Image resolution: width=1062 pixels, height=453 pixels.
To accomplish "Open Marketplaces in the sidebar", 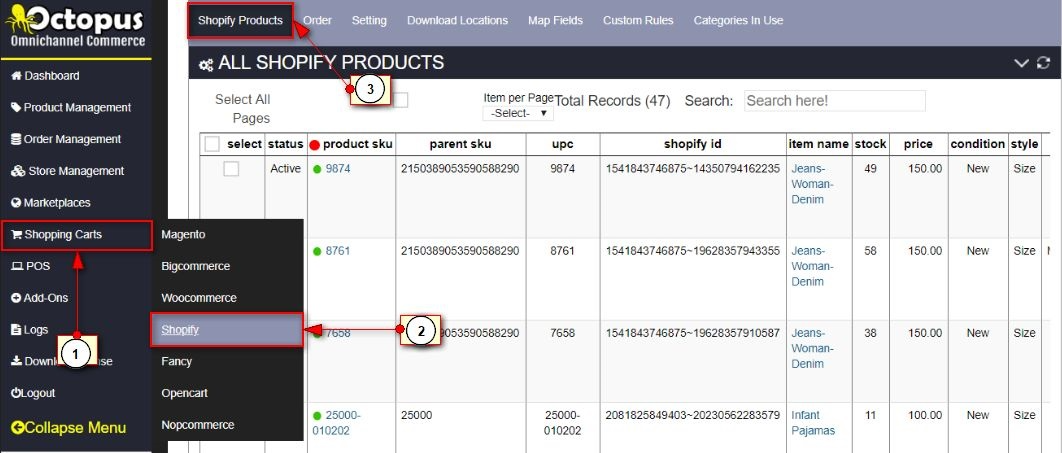I will (x=51, y=203).
